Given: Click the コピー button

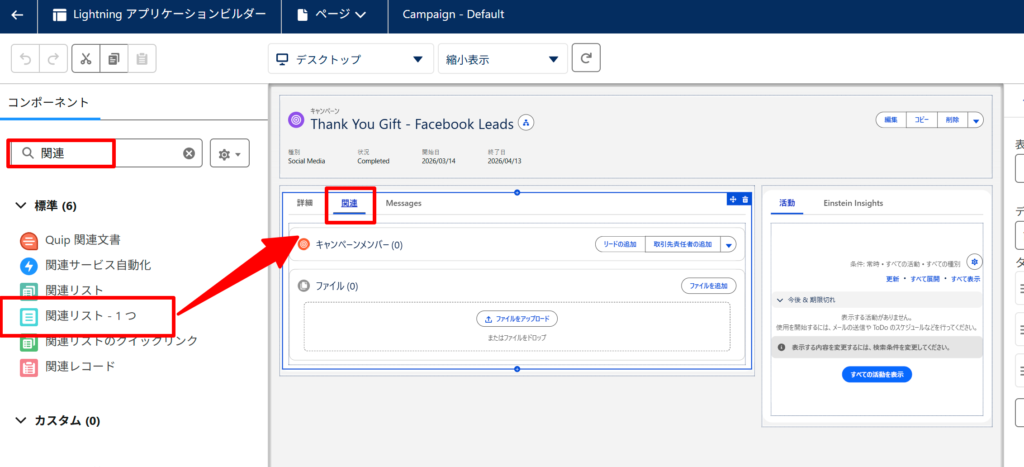Looking at the screenshot, I should (x=921, y=120).
